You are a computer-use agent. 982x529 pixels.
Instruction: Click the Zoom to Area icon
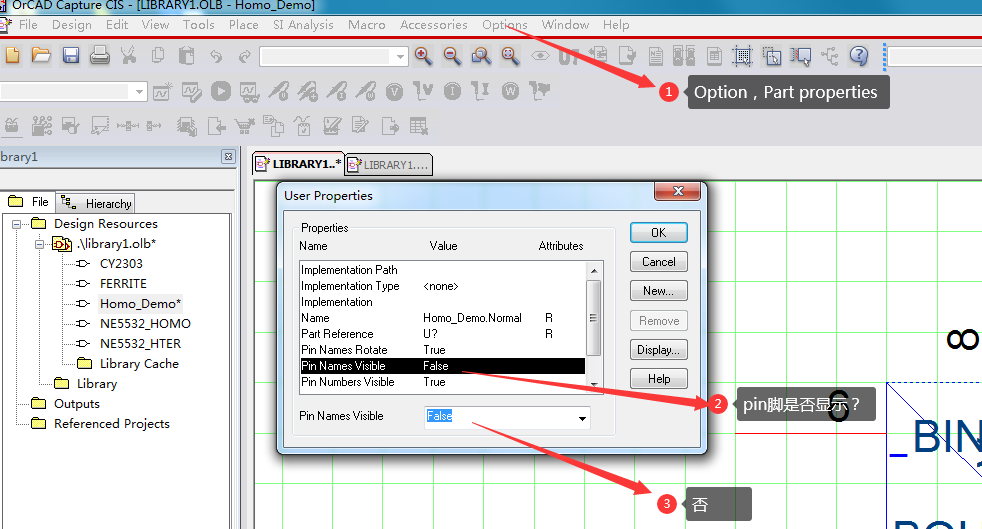[x=481, y=56]
